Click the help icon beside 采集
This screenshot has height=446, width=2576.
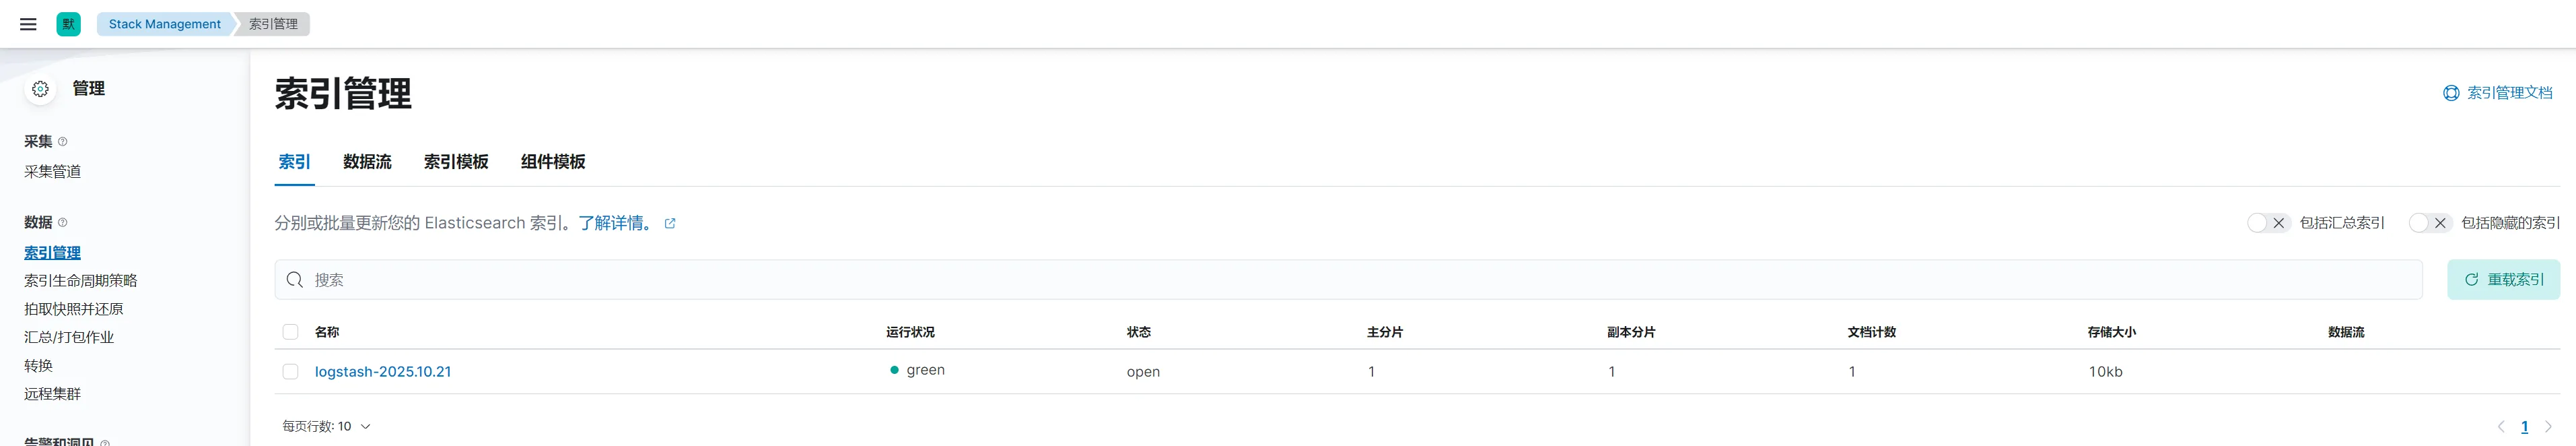(63, 142)
